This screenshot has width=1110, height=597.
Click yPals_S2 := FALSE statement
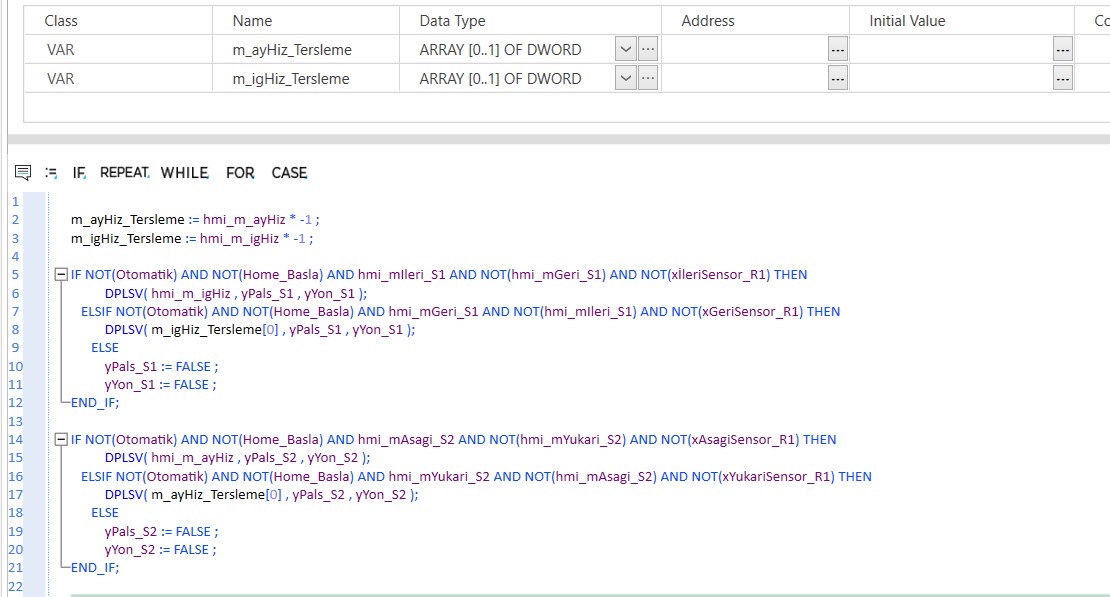(x=161, y=532)
